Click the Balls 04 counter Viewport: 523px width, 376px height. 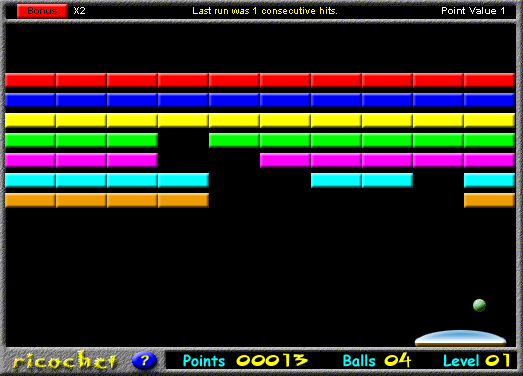coord(377,361)
